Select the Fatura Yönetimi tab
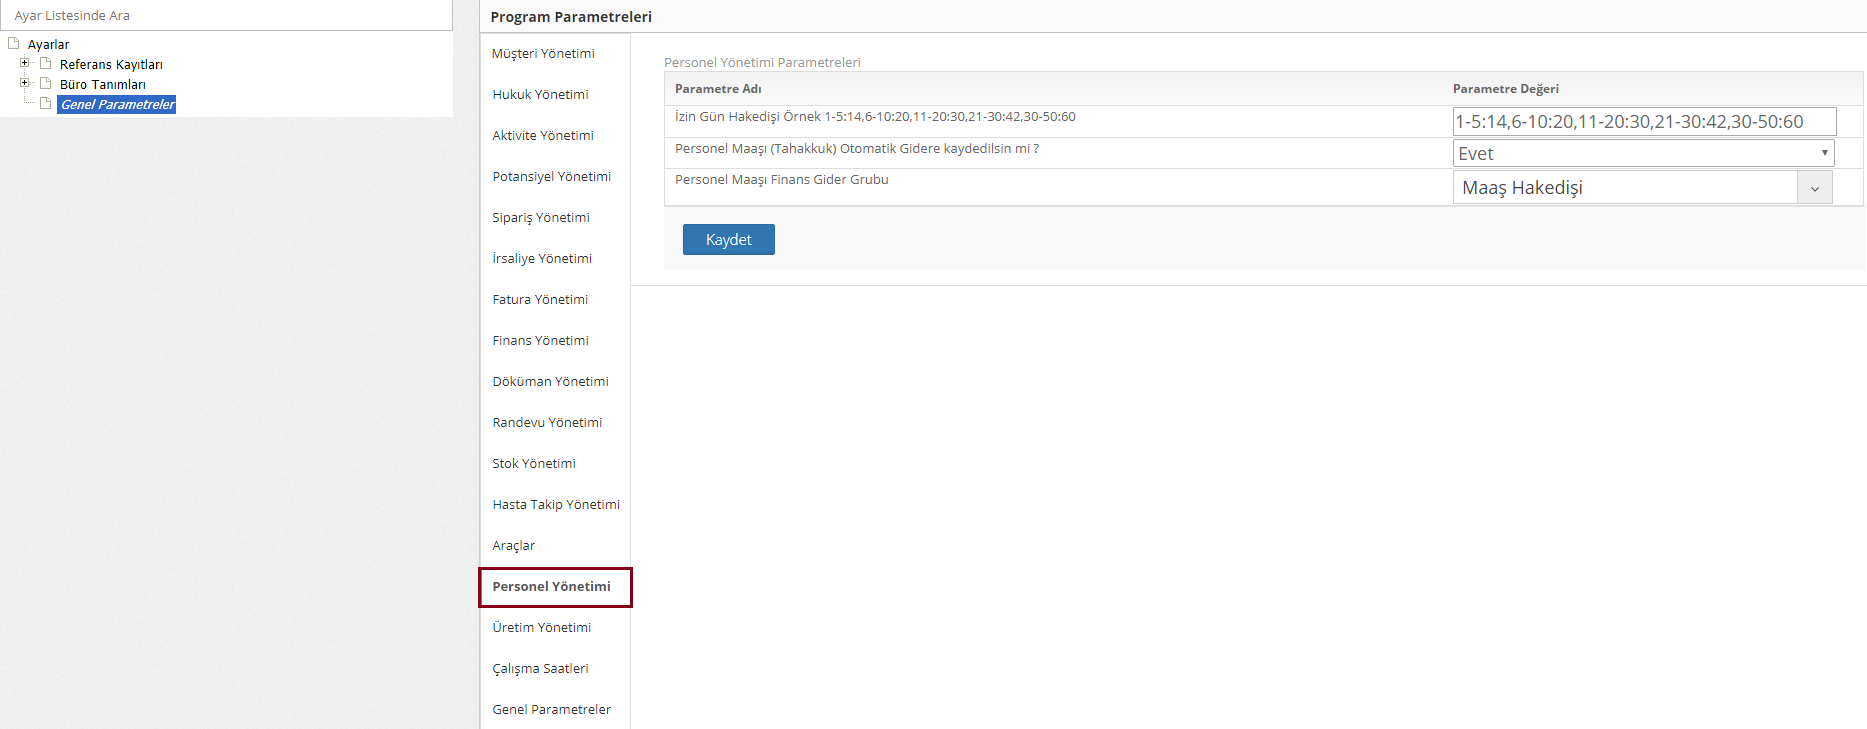The image size is (1867, 729). 540,300
